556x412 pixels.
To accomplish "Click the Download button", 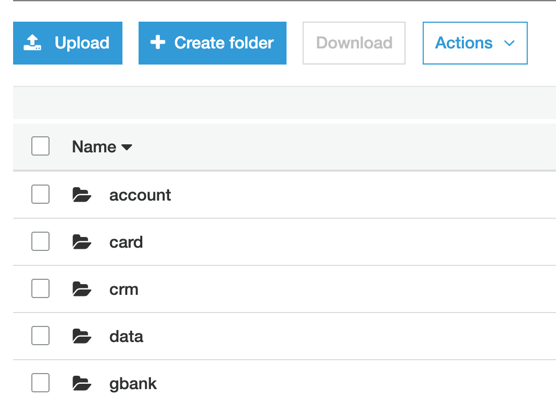I will pyautogui.click(x=354, y=43).
